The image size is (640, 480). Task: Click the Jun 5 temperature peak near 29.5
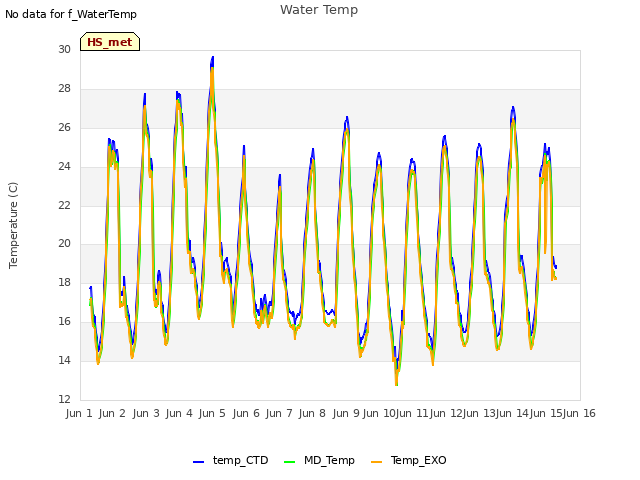212,59
